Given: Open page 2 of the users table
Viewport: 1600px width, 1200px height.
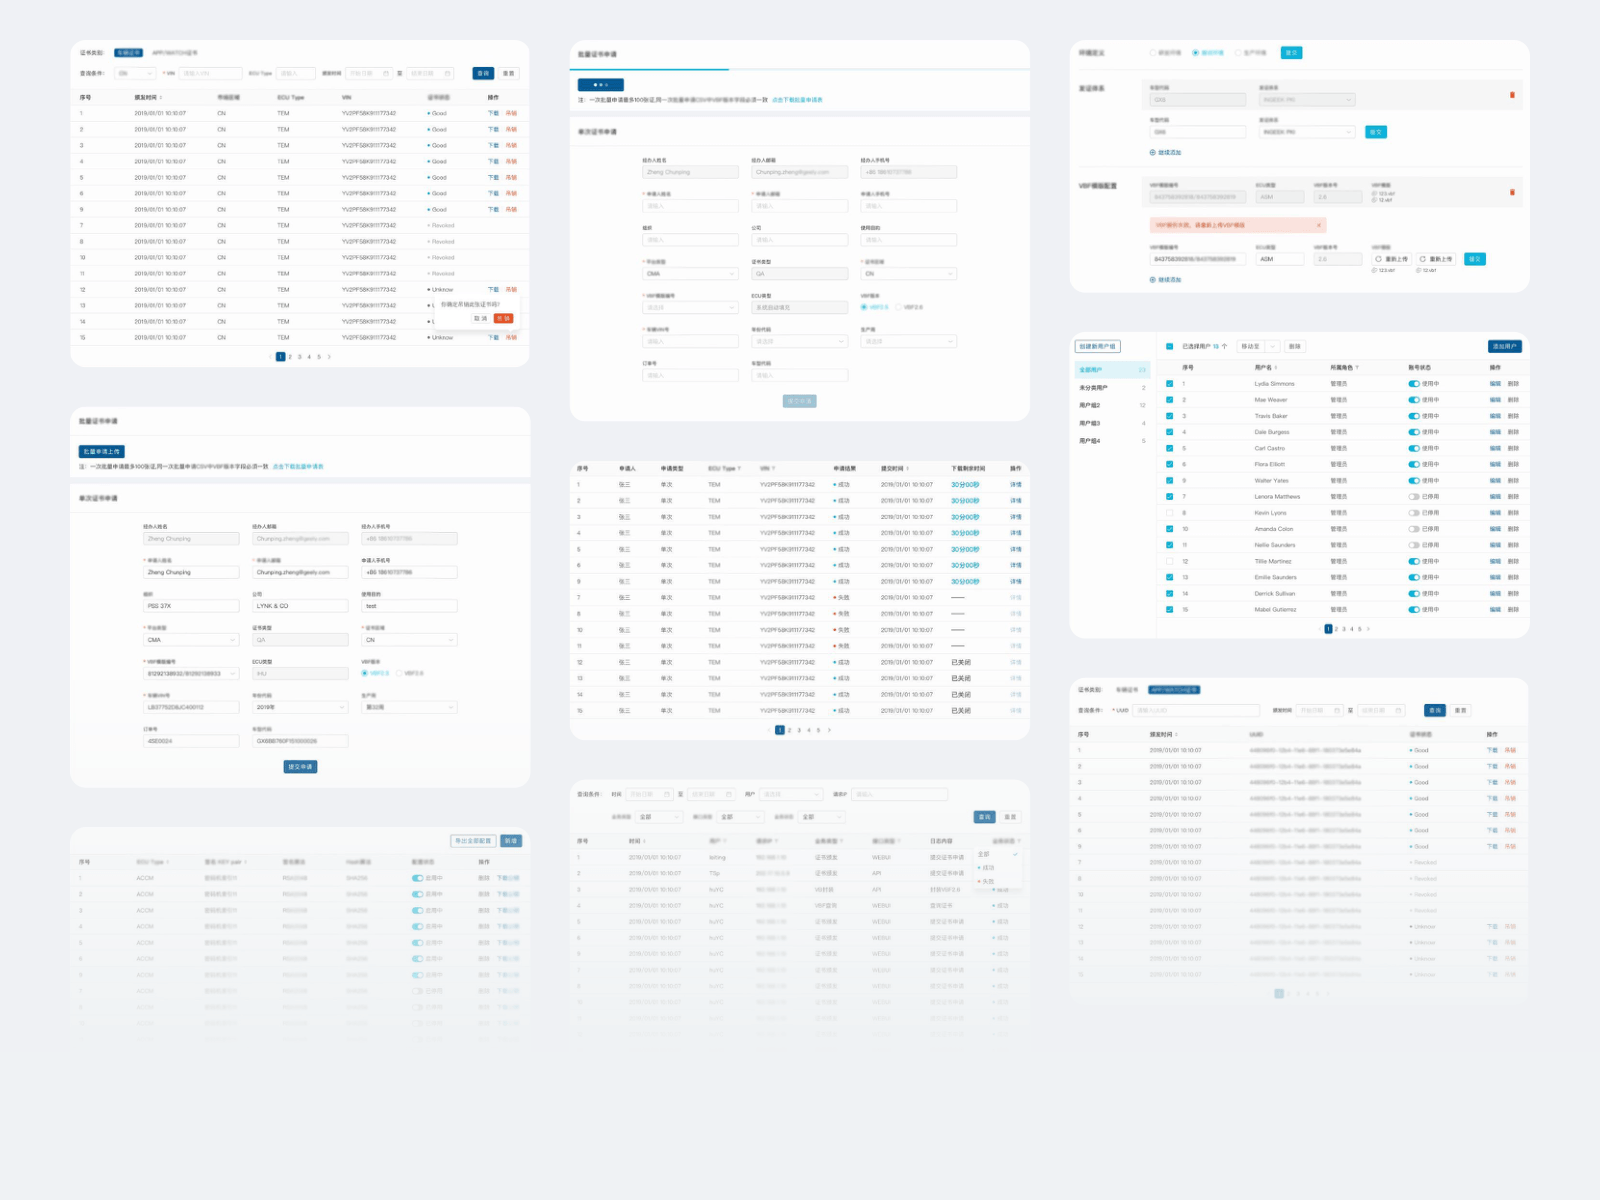Looking at the screenshot, I should click(x=1337, y=629).
